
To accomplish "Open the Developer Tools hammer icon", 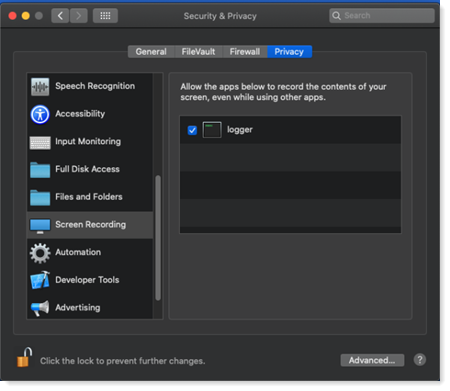I will click(40, 280).
